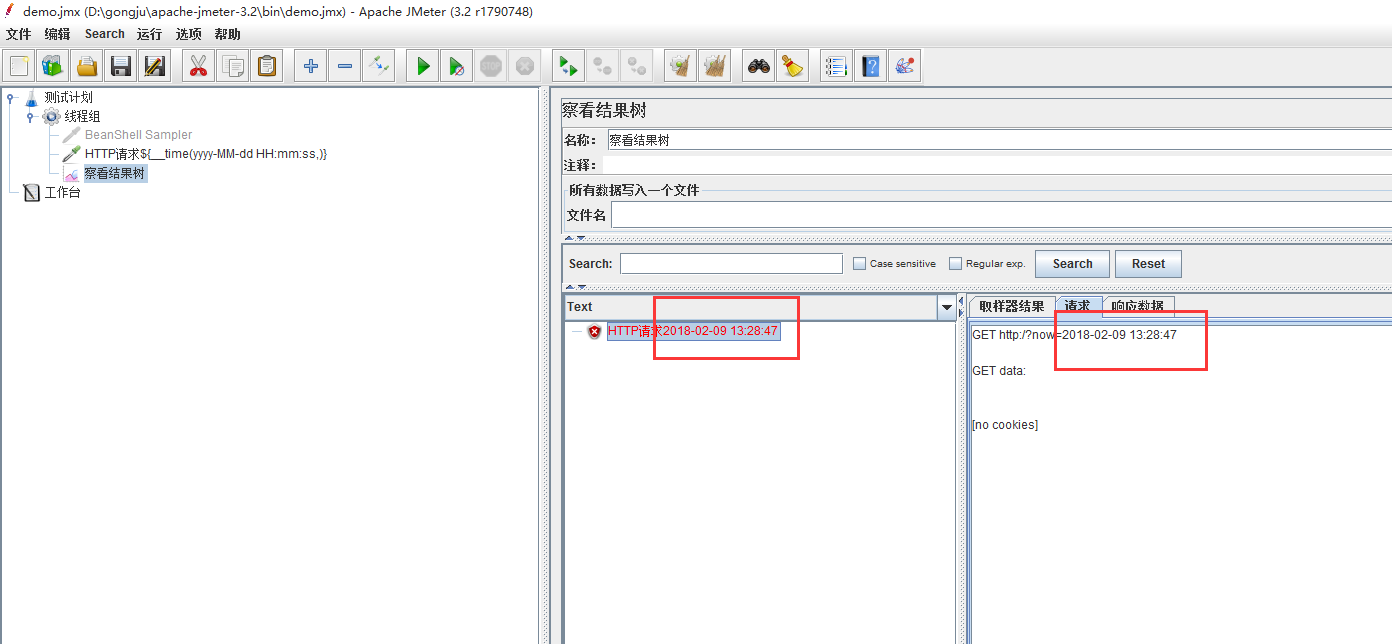Enable the Case sensitive checkbox
This screenshot has height=644, width=1392.
(859, 264)
